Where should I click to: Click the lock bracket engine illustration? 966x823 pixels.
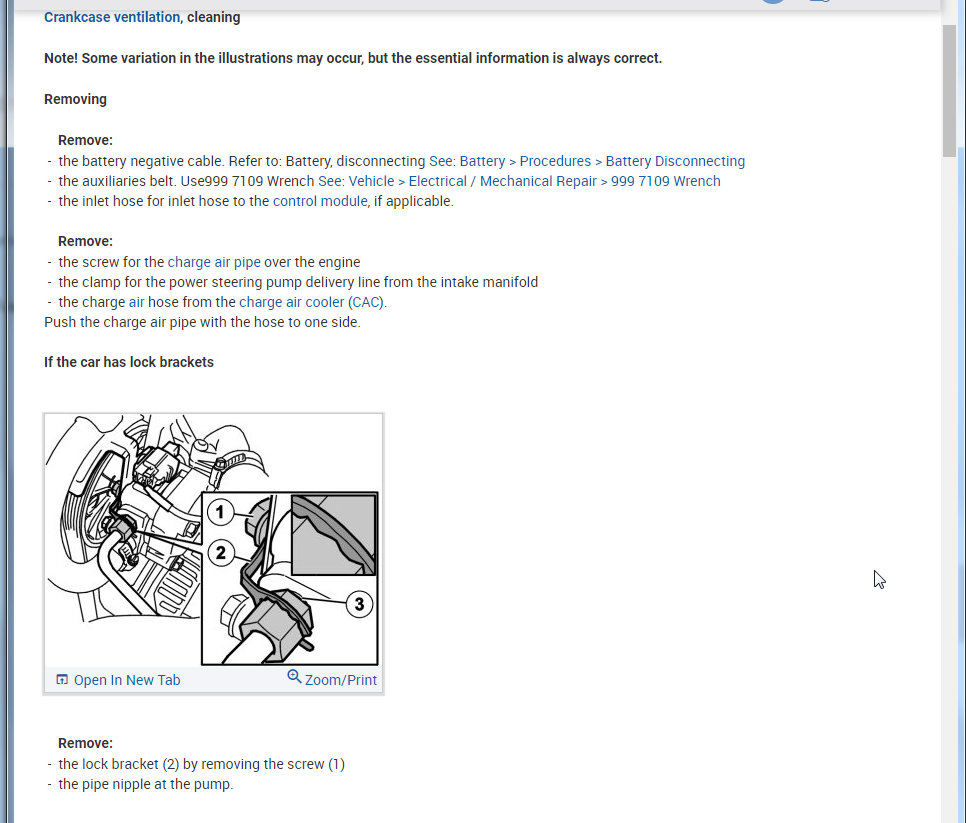point(213,540)
